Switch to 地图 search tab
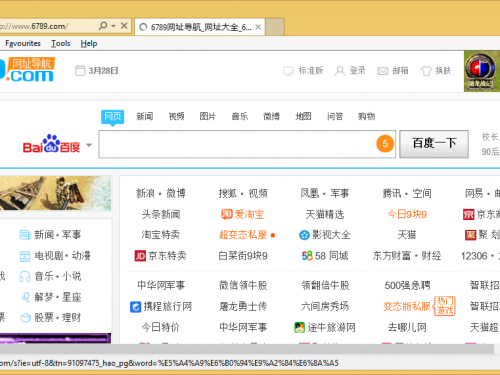 [303, 116]
